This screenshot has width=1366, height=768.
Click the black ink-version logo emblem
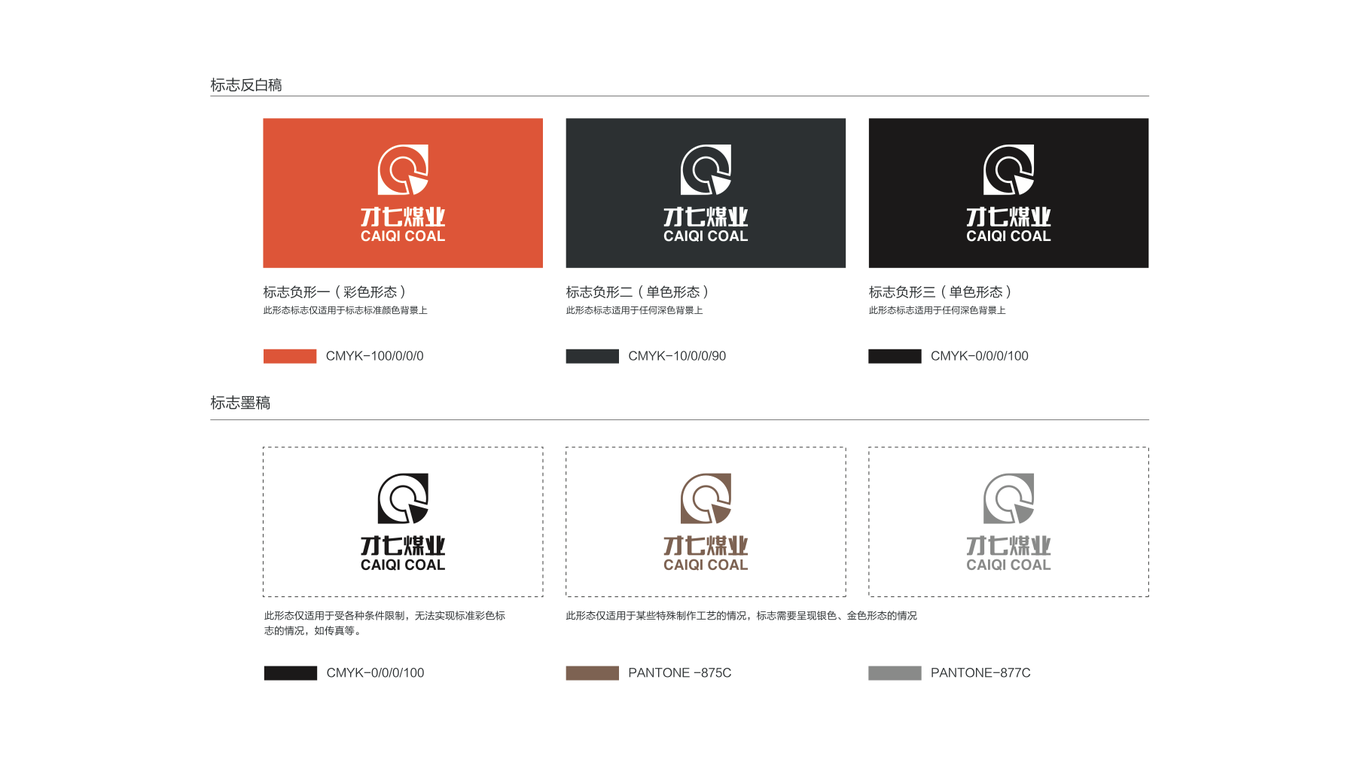coord(403,498)
